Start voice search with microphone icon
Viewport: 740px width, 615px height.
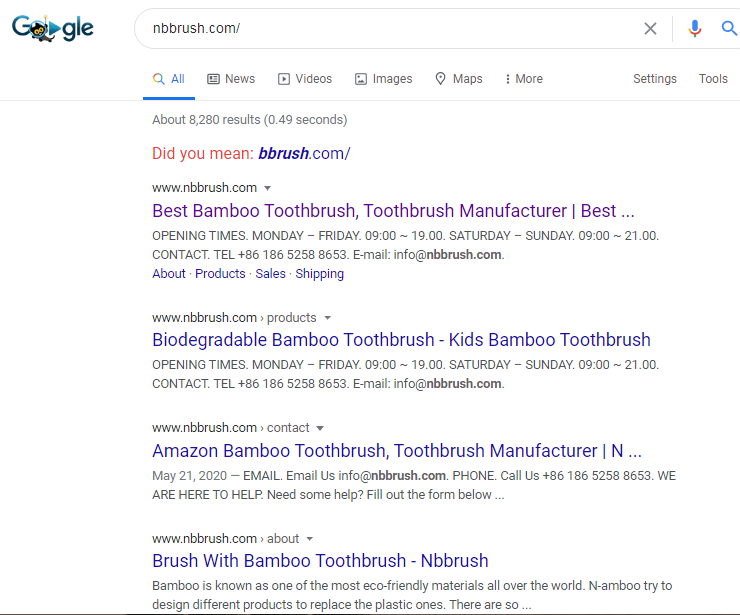click(x=694, y=28)
